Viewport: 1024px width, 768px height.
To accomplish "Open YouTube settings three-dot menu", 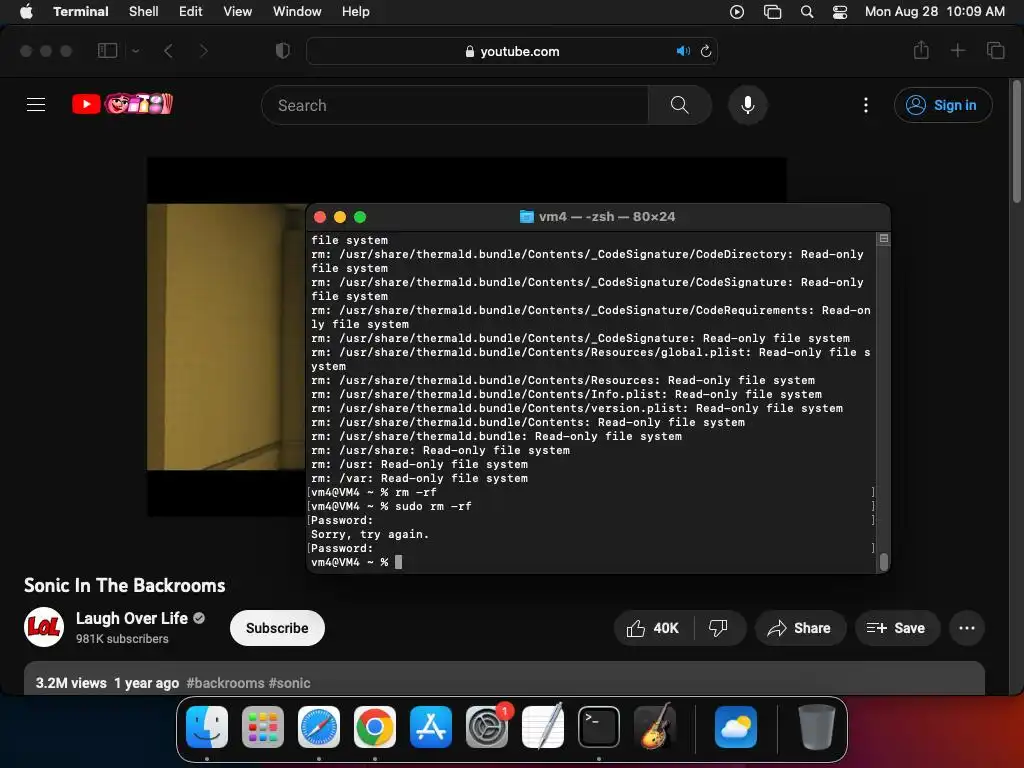I will [x=866, y=105].
